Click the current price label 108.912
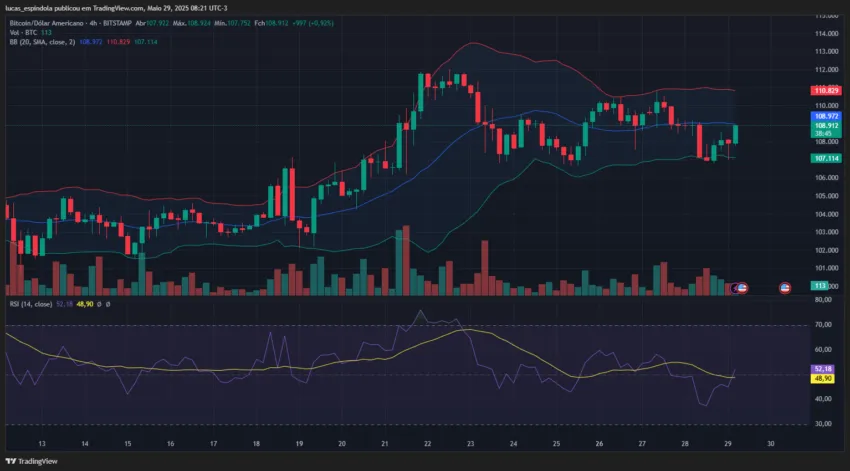Screen dimensions: 850x471 click(826, 125)
